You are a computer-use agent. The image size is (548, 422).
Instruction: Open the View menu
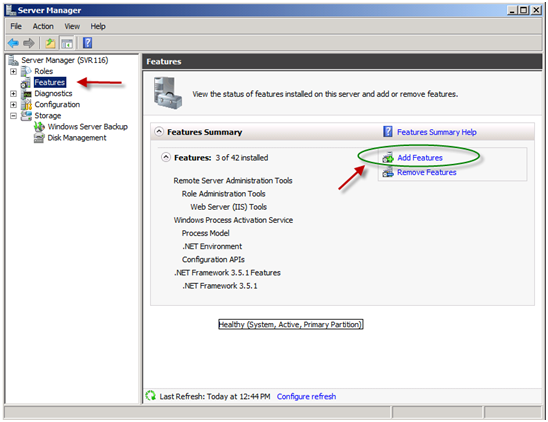pyautogui.click(x=72, y=26)
